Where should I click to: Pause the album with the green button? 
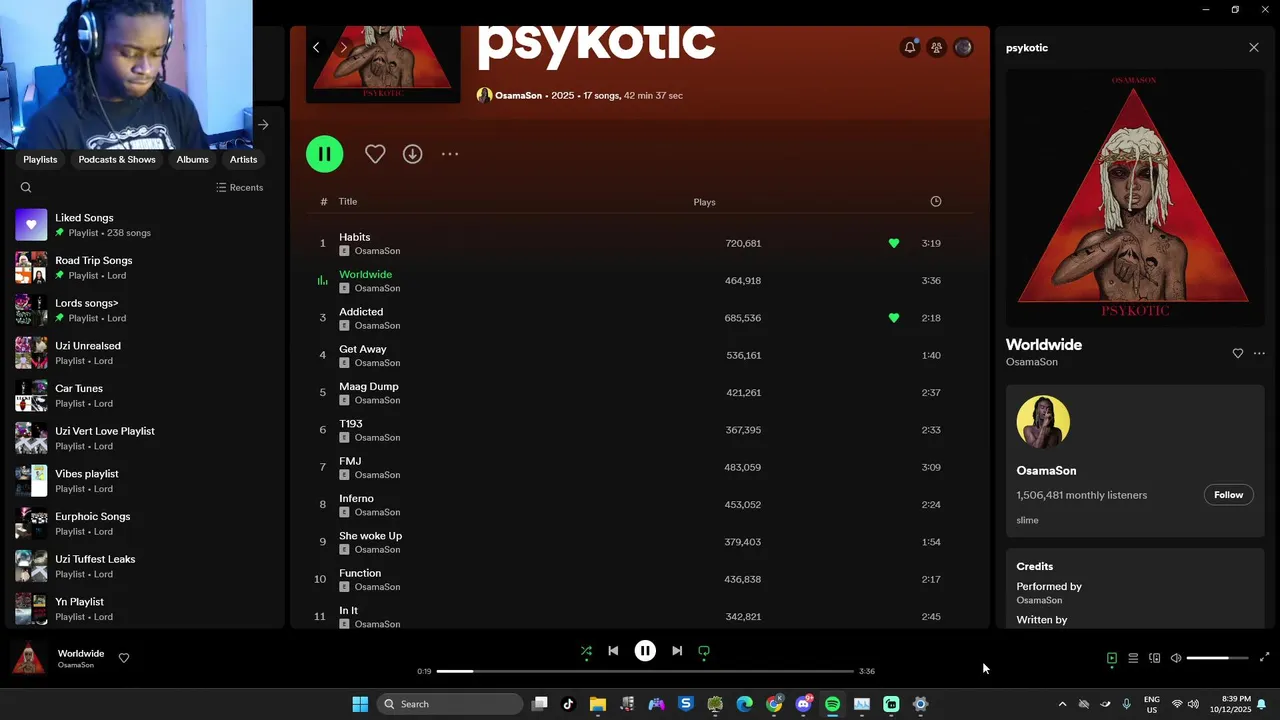(x=324, y=154)
